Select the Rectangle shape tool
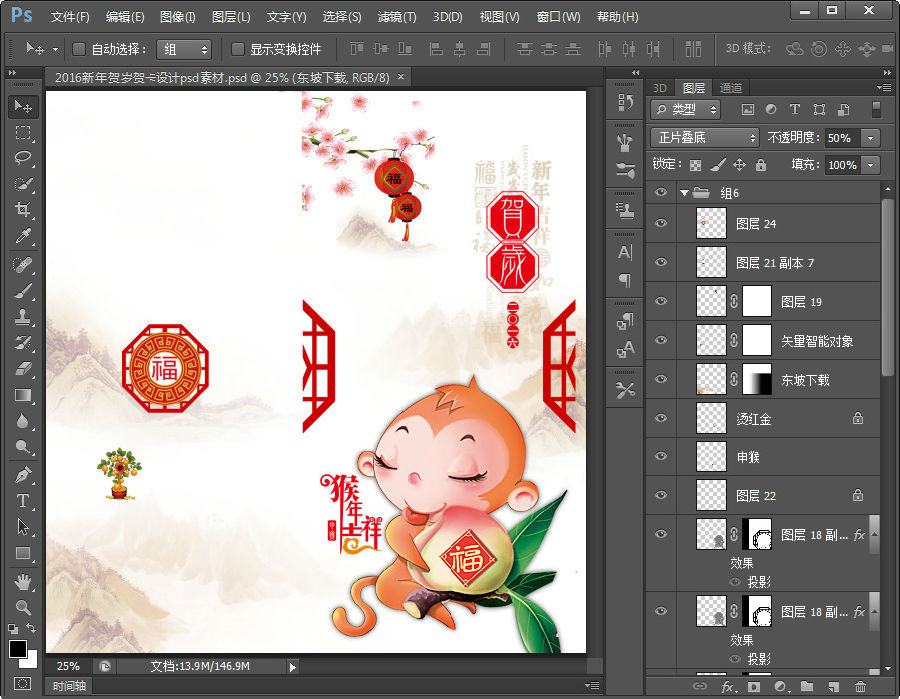This screenshot has height=699, width=900. tap(23, 553)
